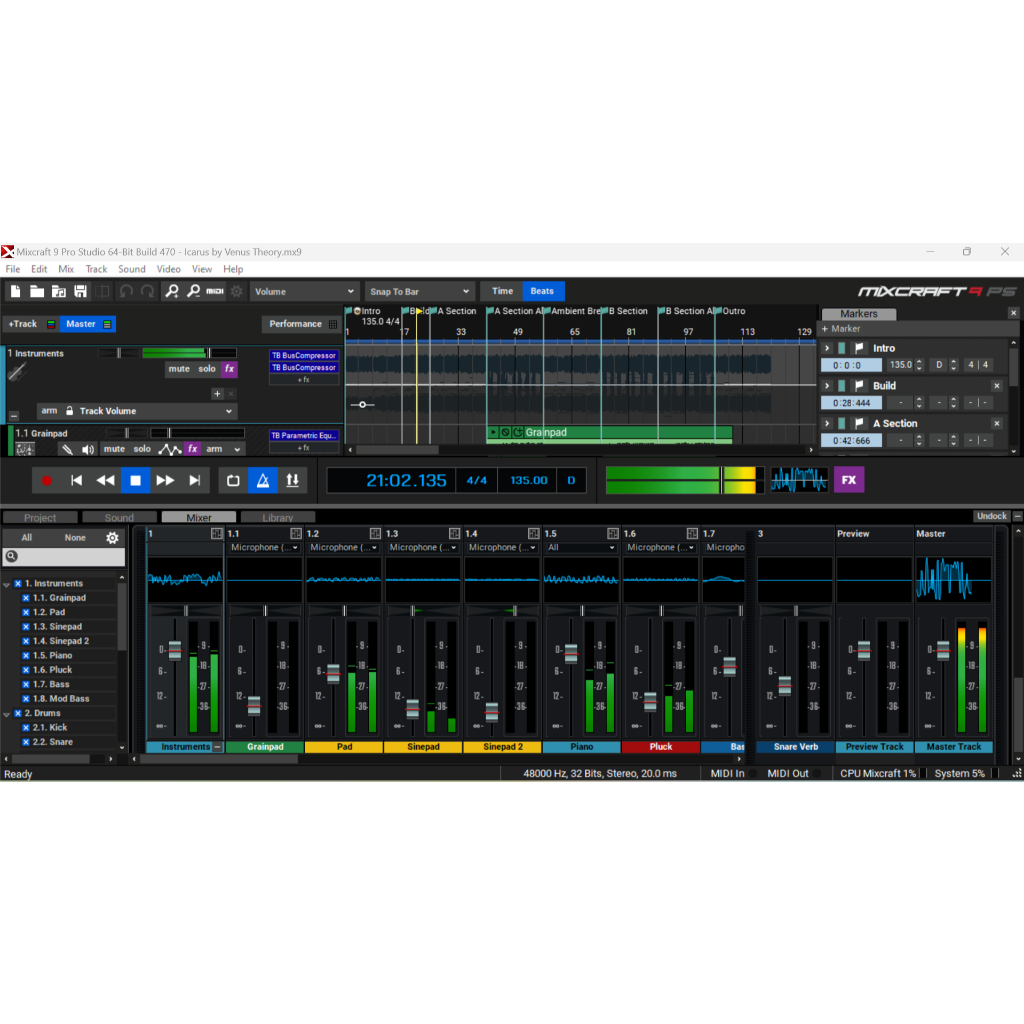
Task: Open the File menu
Action: click(12, 269)
